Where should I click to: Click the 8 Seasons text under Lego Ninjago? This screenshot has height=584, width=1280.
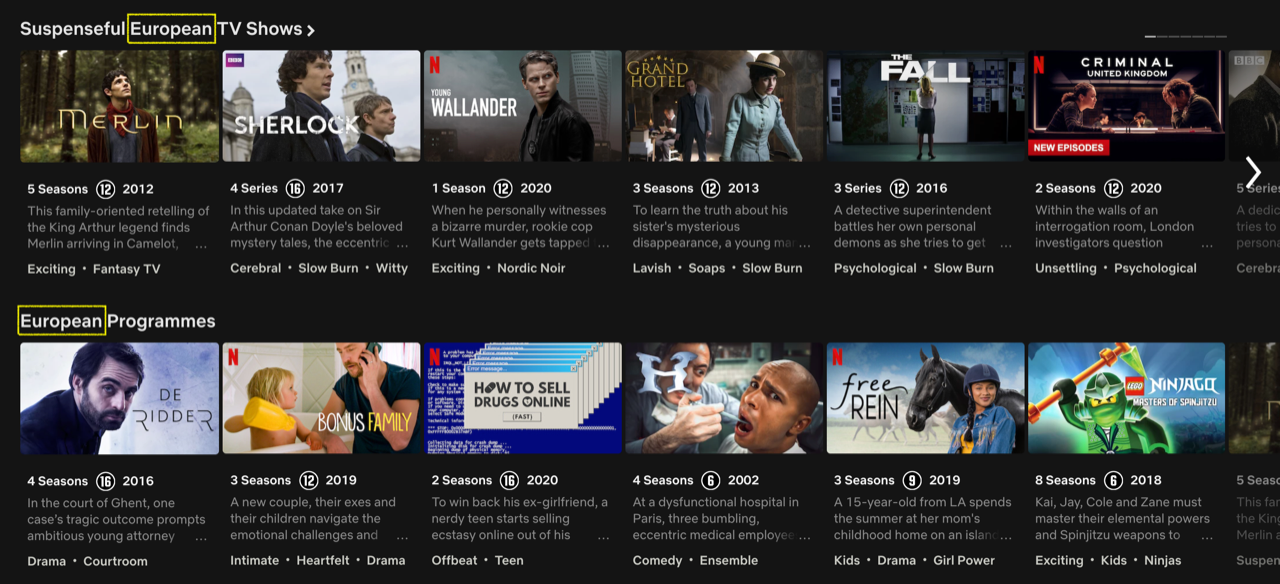click(1066, 481)
